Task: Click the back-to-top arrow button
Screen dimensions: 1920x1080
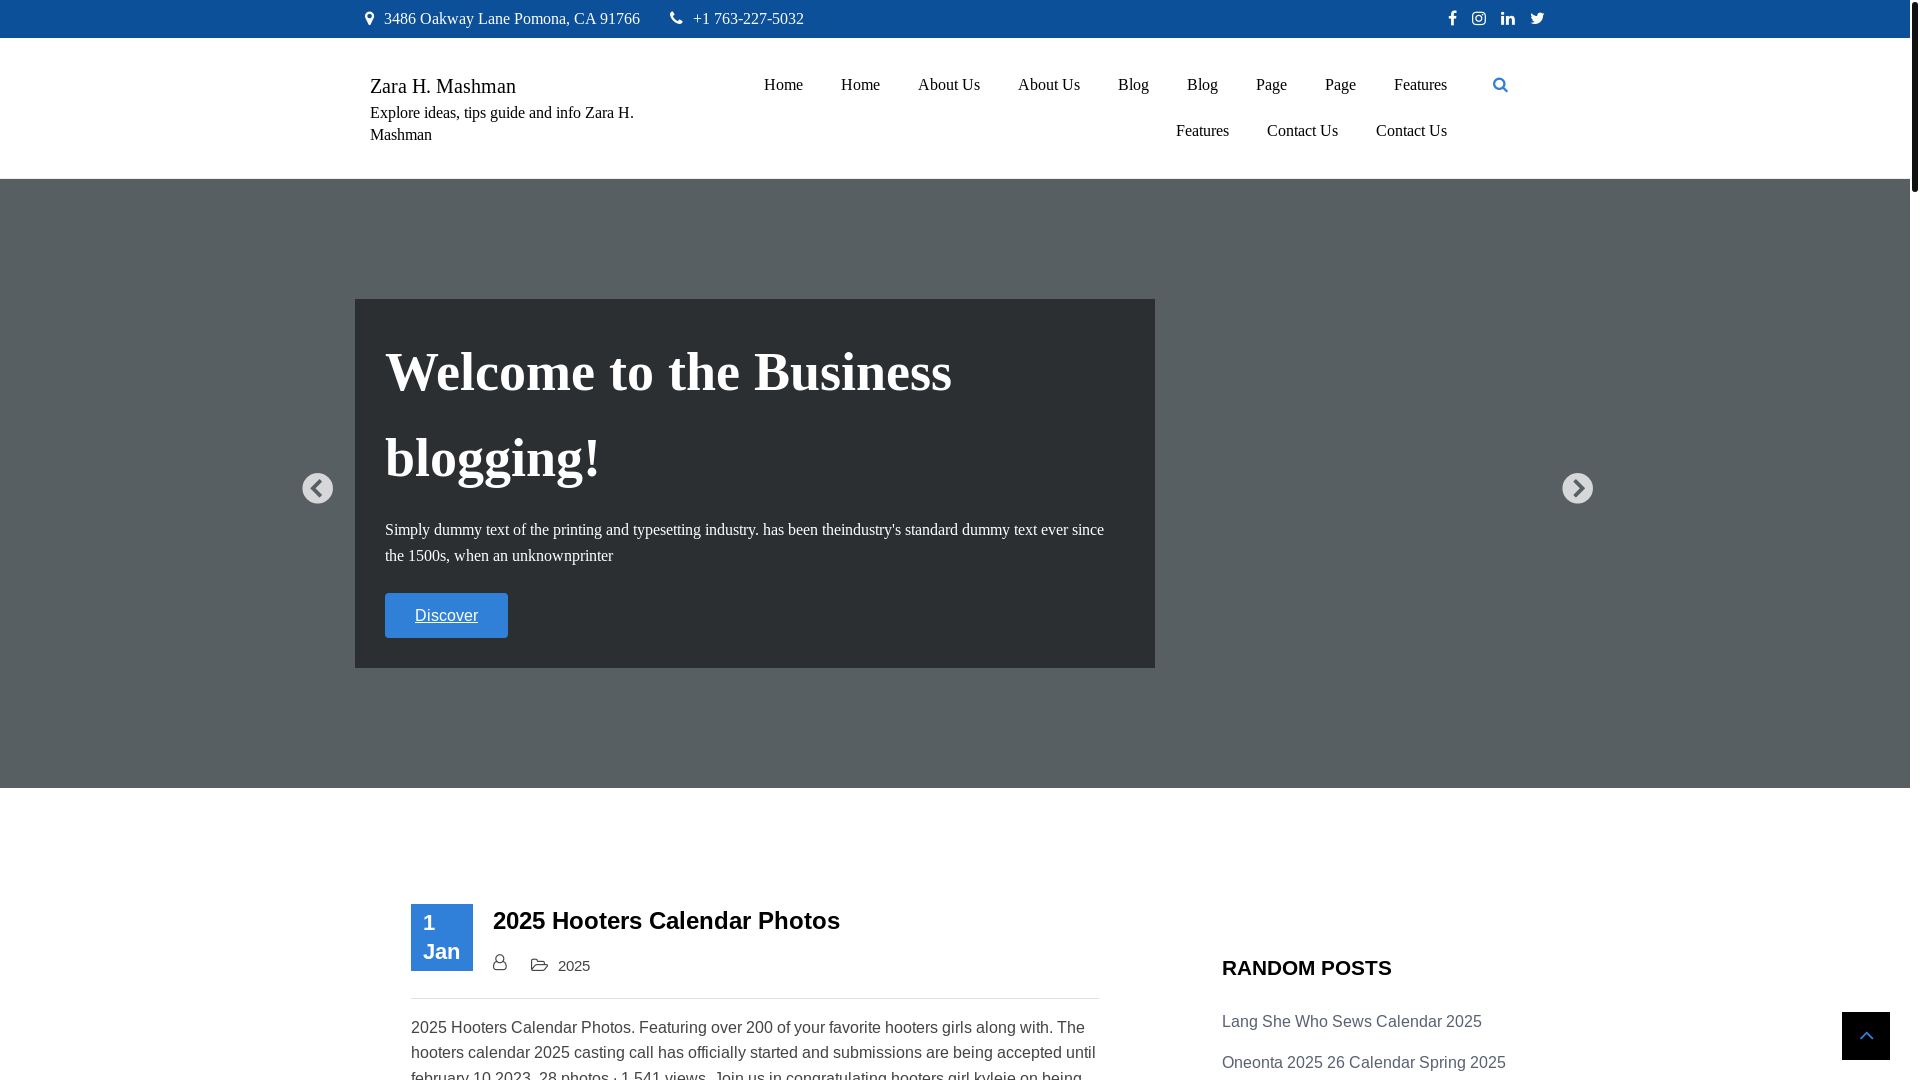Action: tap(1866, 1036)
